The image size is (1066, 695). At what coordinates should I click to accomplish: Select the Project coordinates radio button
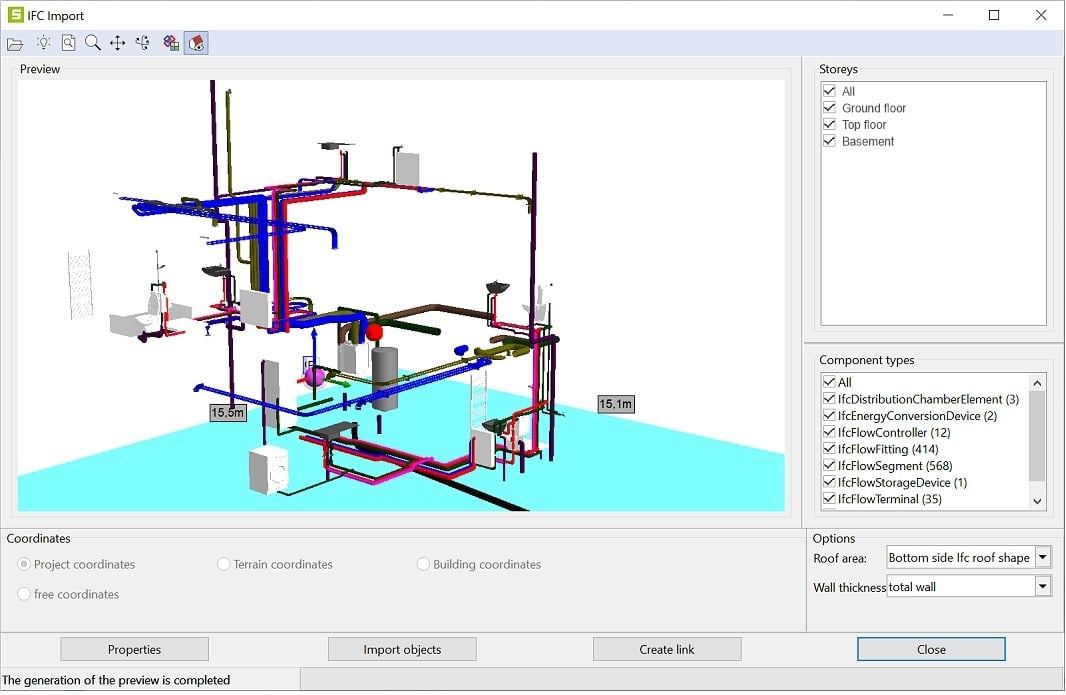point(24,564)
